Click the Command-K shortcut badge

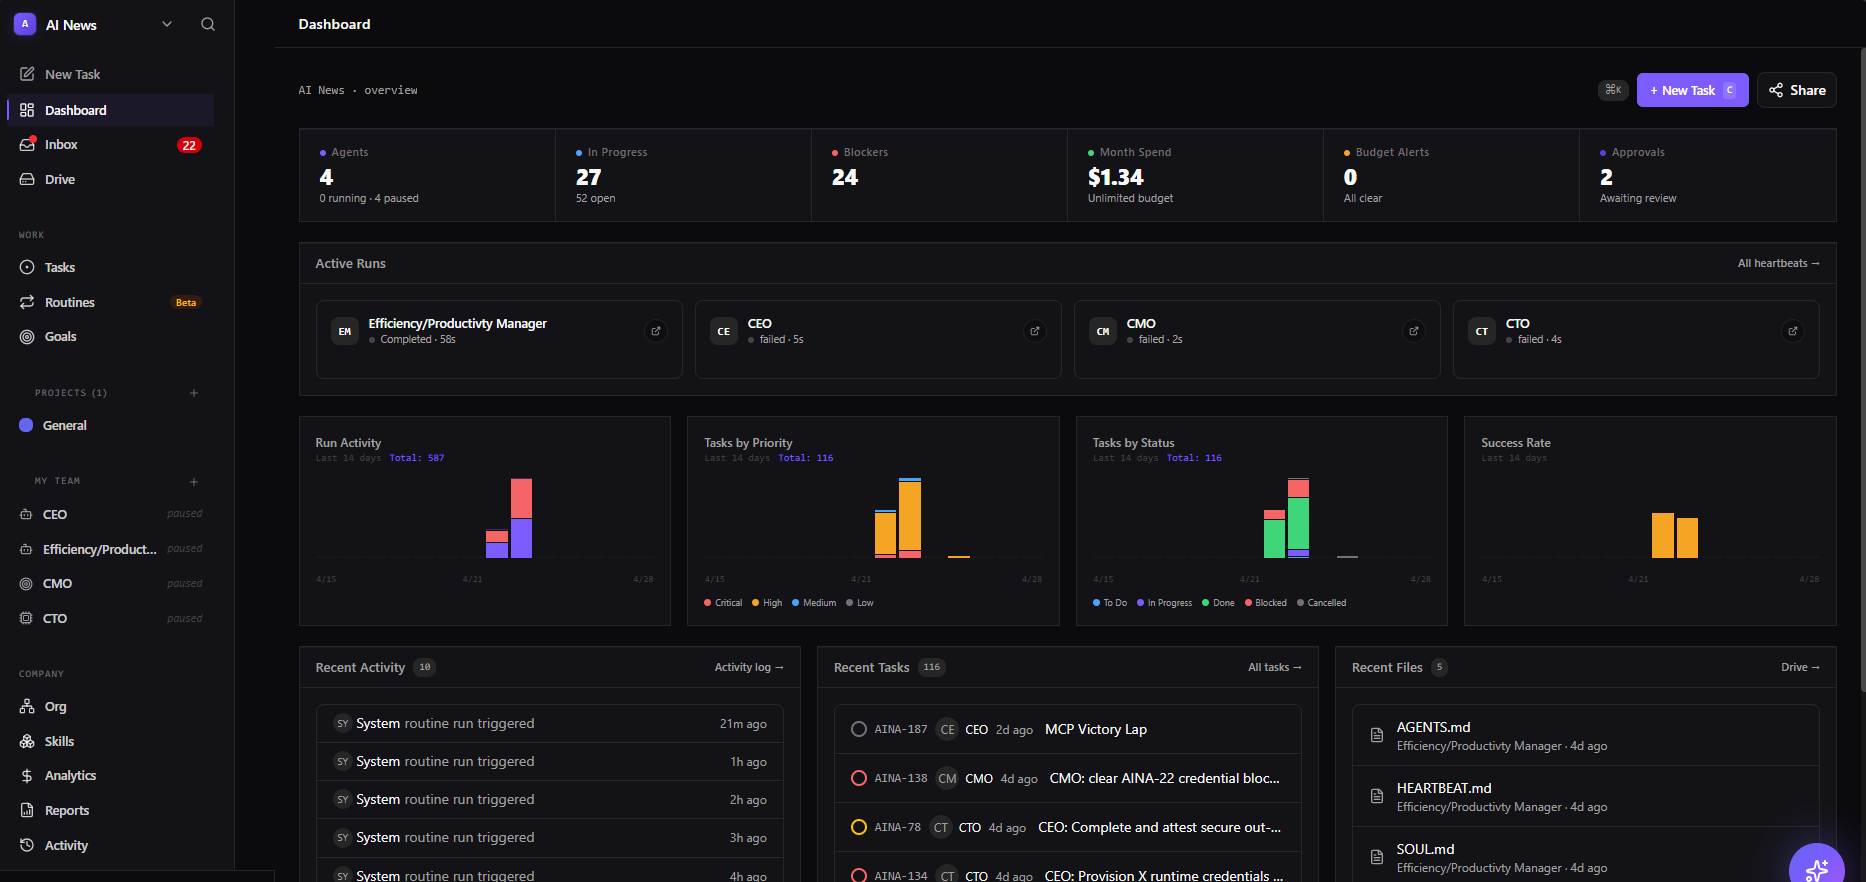pos(1613,90)
